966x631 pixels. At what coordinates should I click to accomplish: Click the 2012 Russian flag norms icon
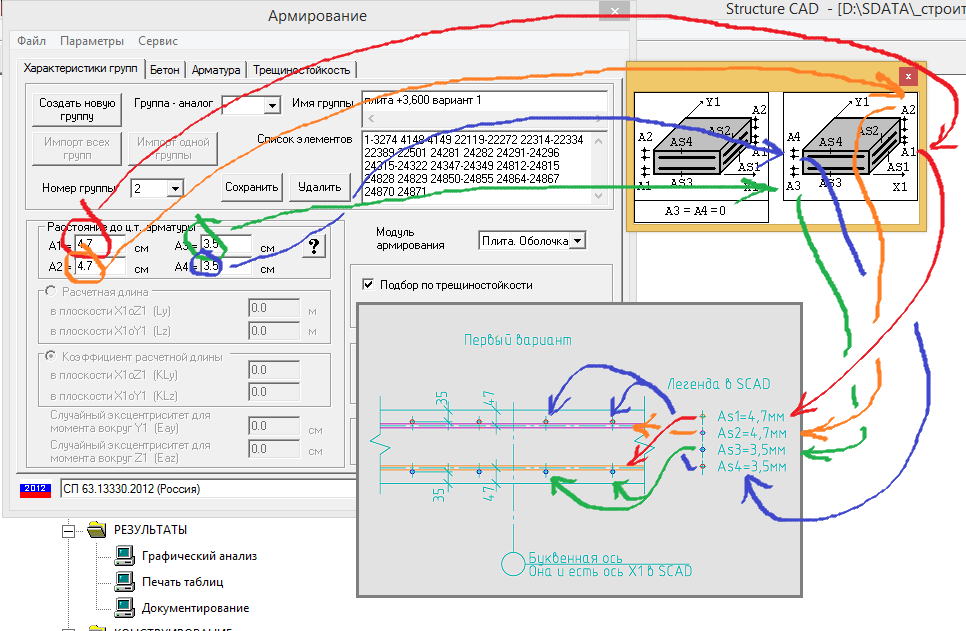35,489
